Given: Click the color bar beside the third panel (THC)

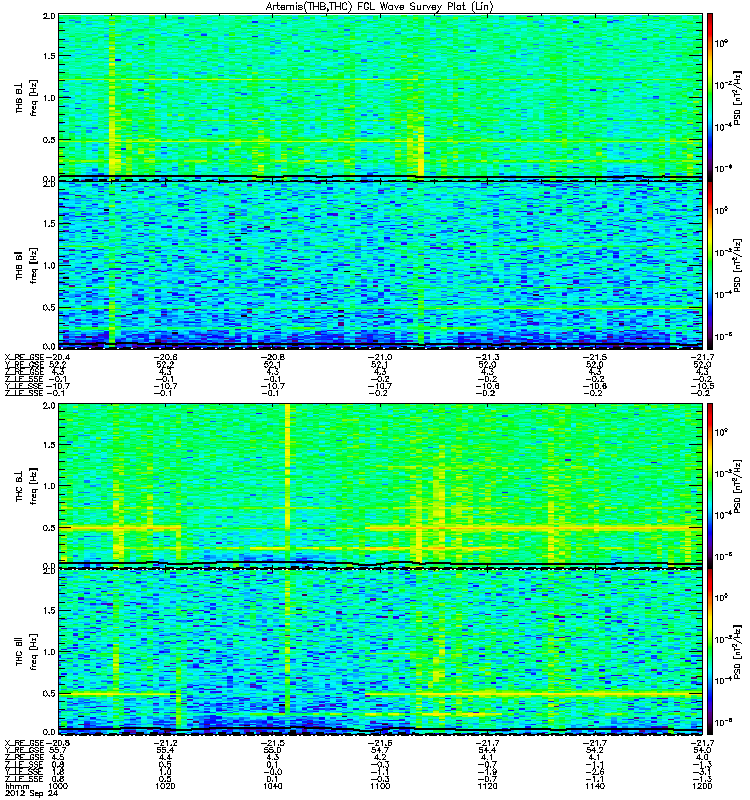Looking at the screenshot, I should [710, 483].
